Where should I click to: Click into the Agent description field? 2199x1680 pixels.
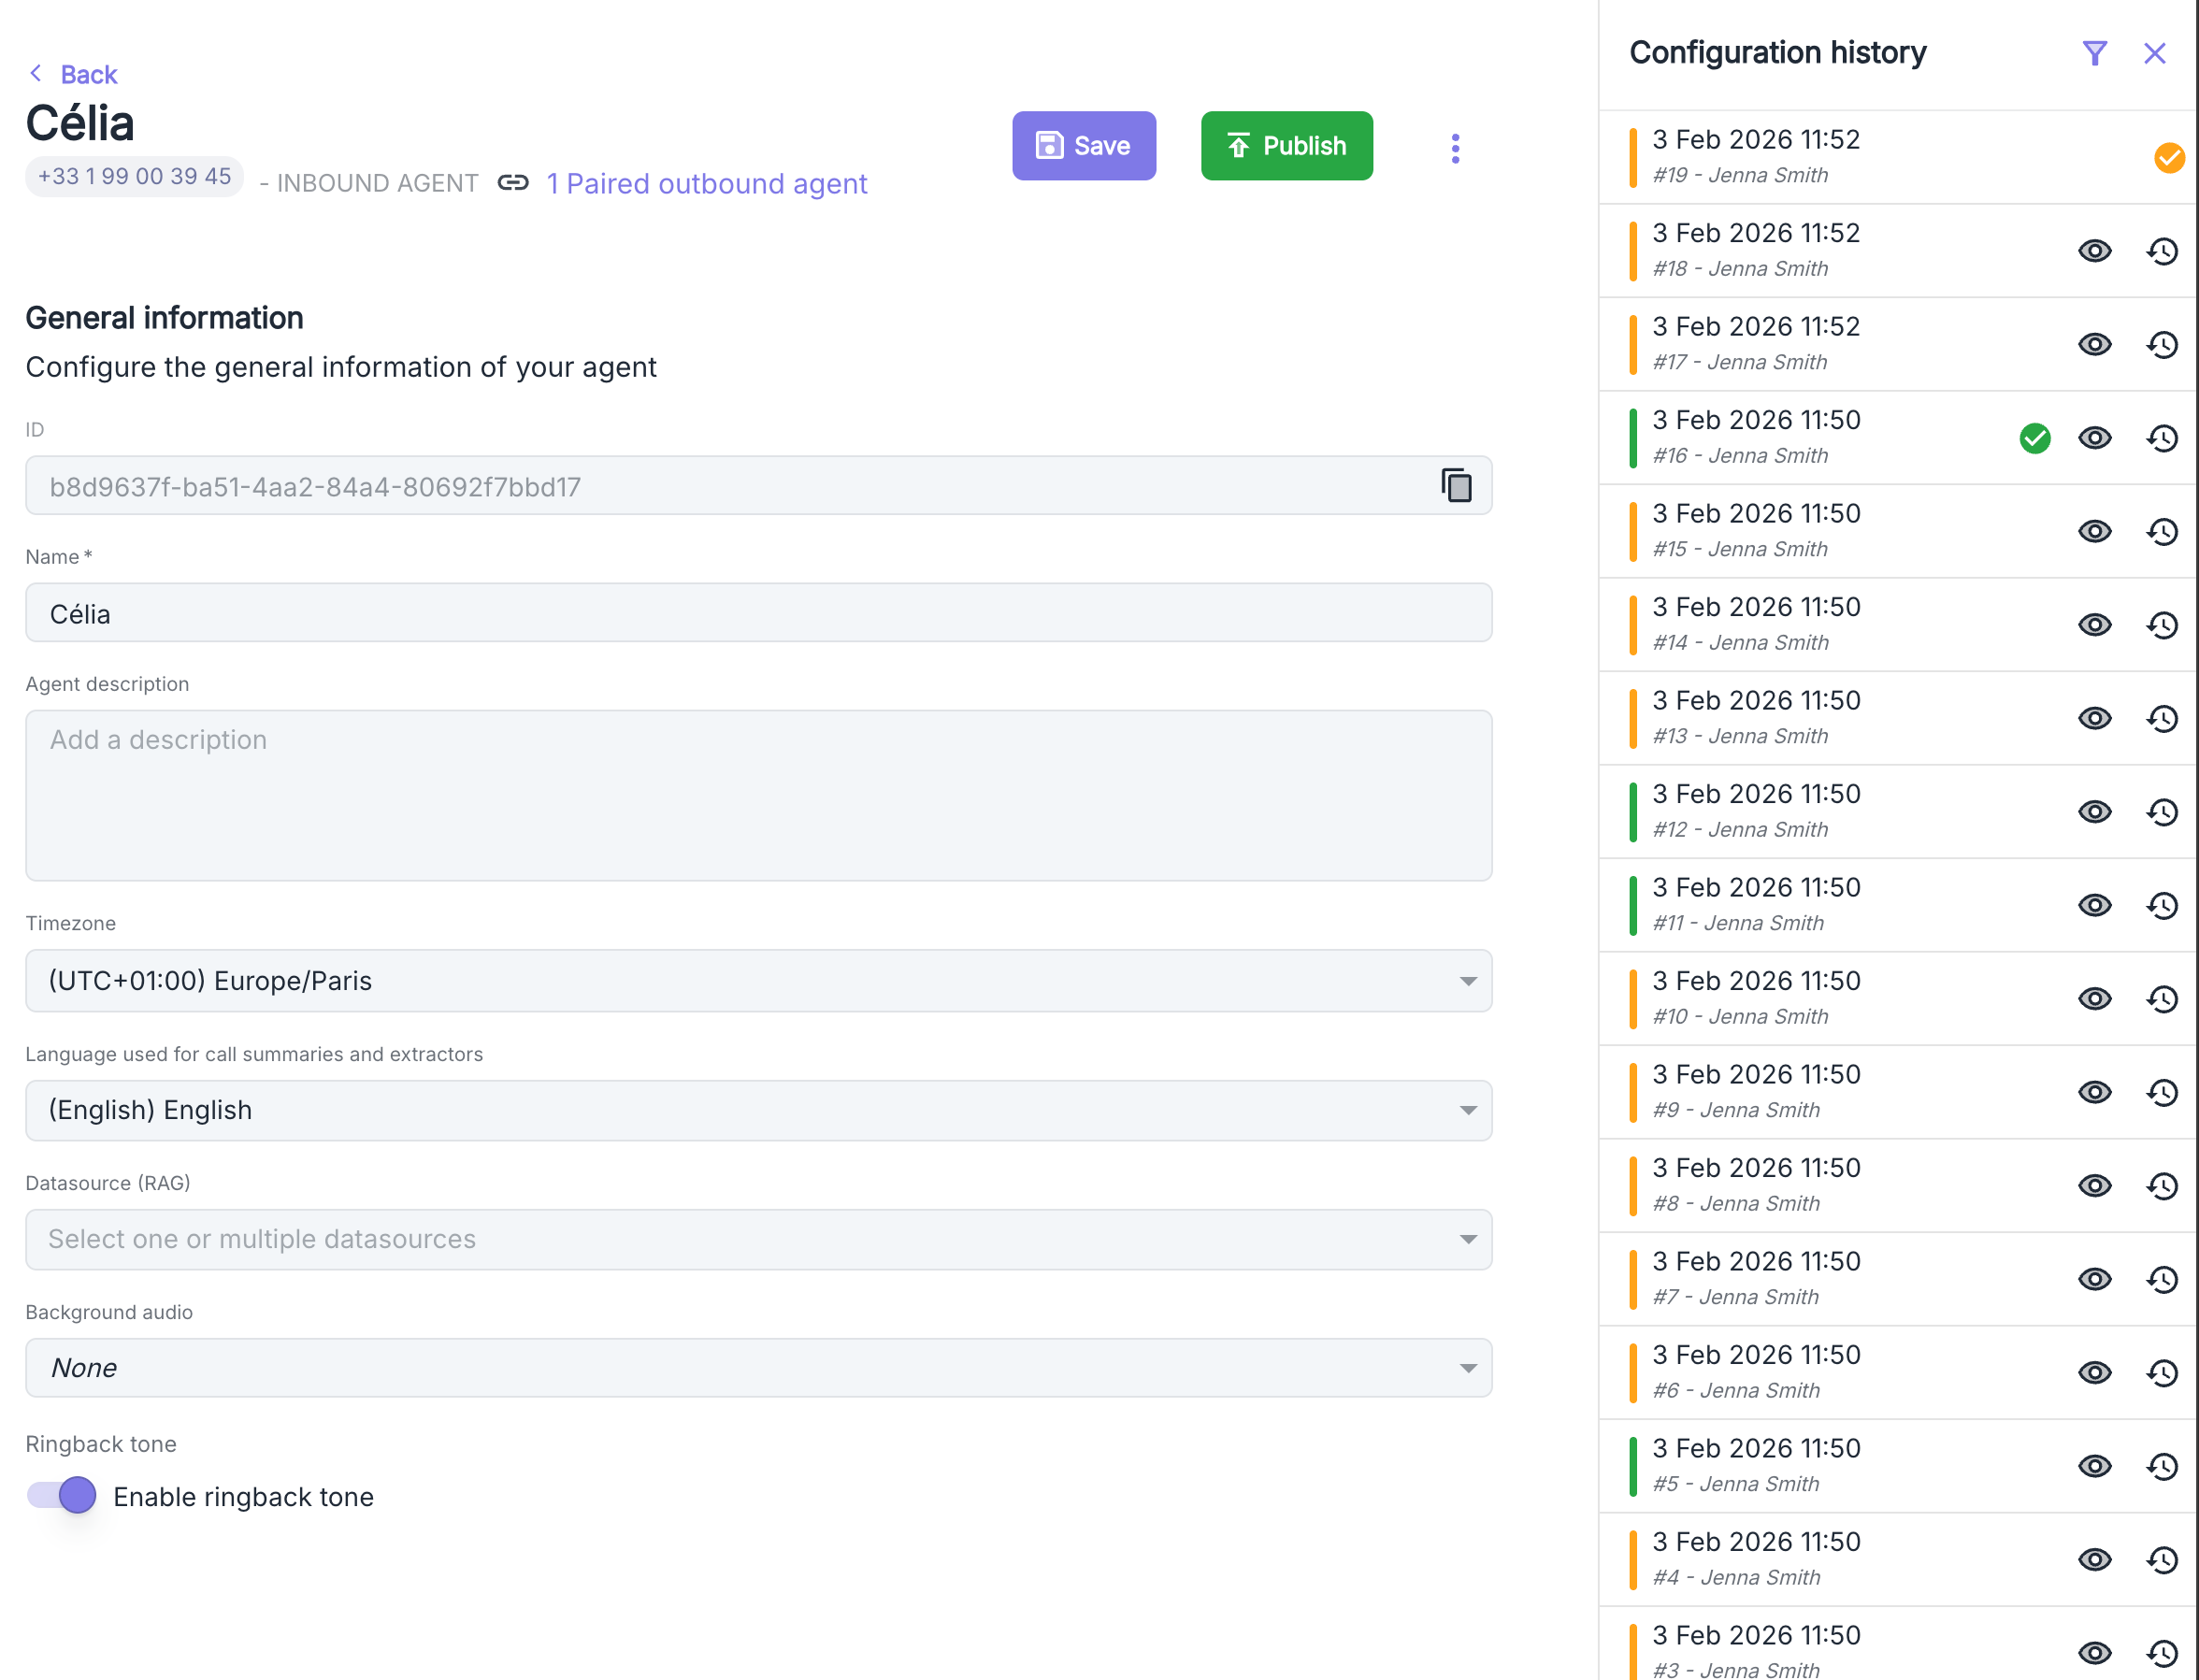pos(758,795)
